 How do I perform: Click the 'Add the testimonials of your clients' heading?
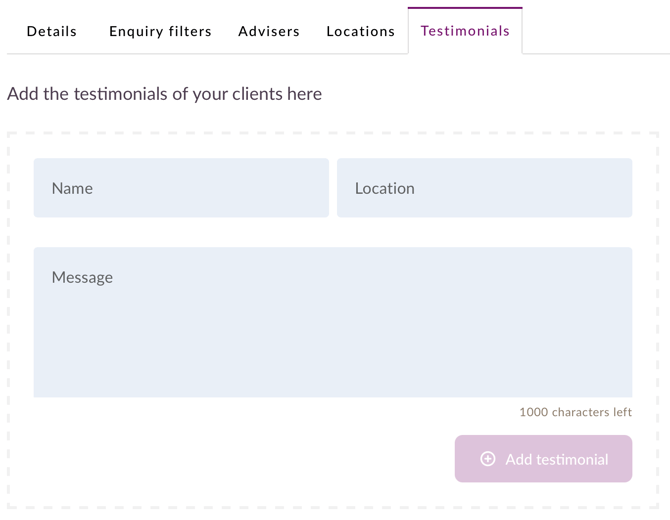[164, 94]
